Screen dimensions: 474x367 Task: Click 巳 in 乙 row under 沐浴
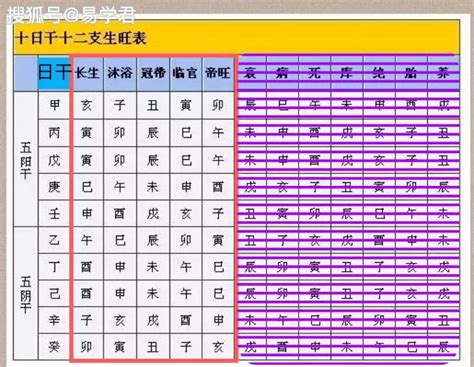tap(120, 240)
